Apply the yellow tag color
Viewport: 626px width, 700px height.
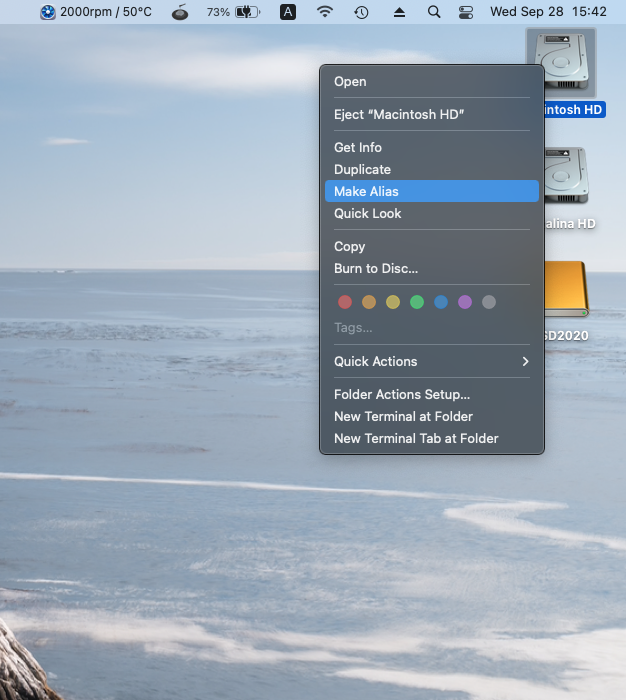[x=393, y=302]
